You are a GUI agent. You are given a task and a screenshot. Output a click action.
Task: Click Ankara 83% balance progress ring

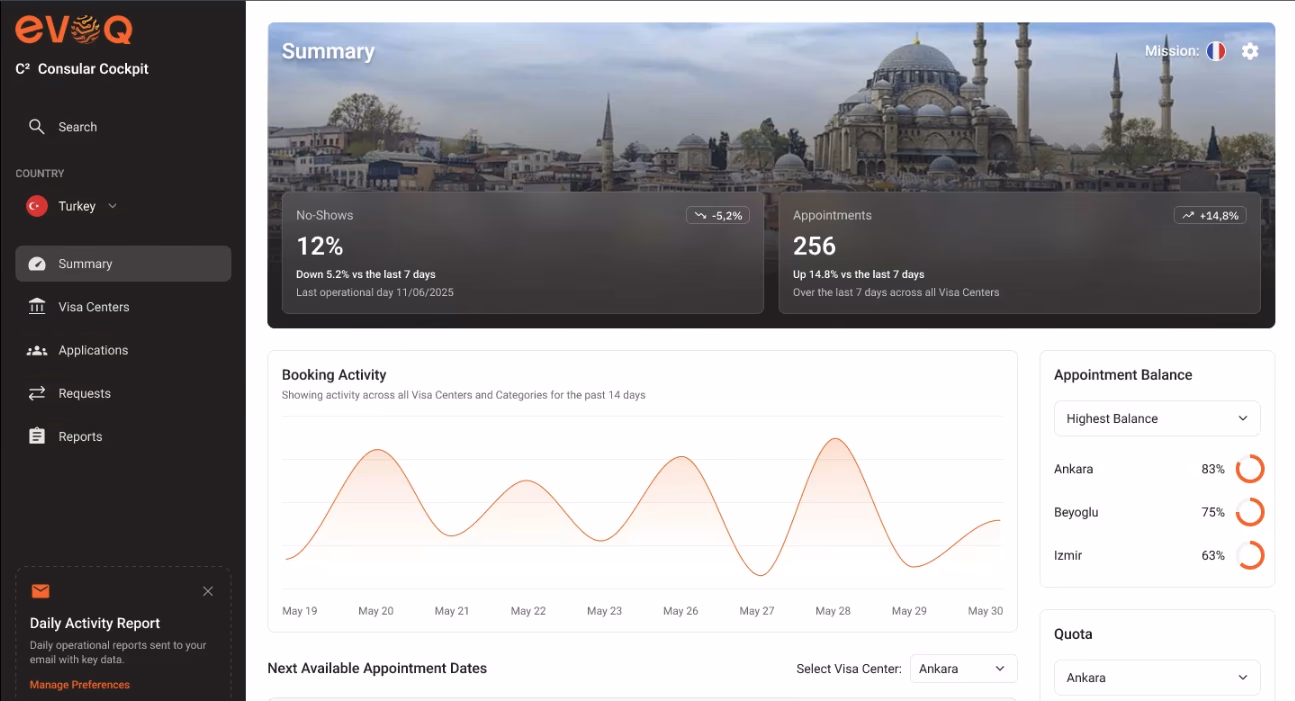[1250, 469]
